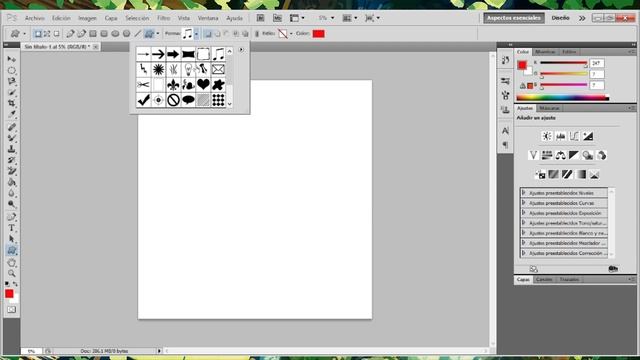Pick the envelope shape from shape picker
Screen dimensions: 640x360
pos(218,69)
